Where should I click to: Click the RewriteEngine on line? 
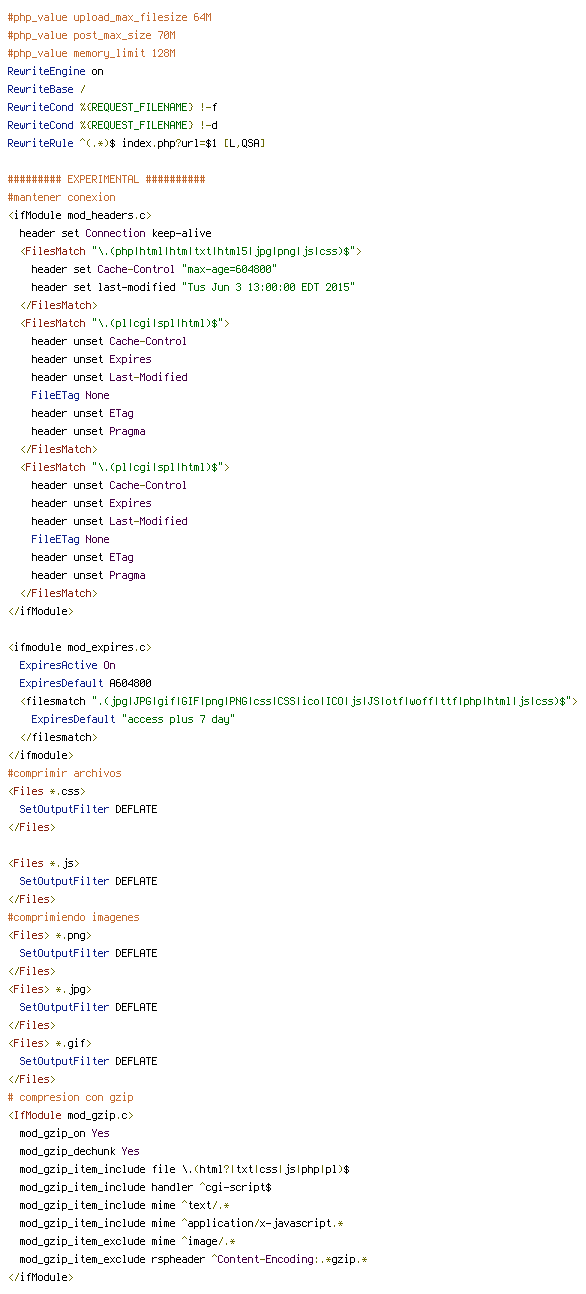pos(55,71)
